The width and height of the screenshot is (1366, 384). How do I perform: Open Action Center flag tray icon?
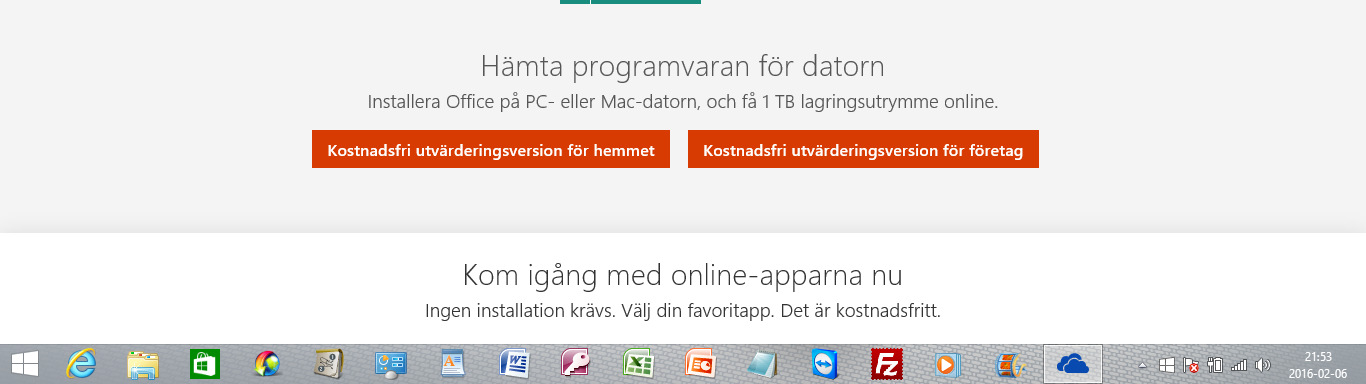click(1191, 365)
